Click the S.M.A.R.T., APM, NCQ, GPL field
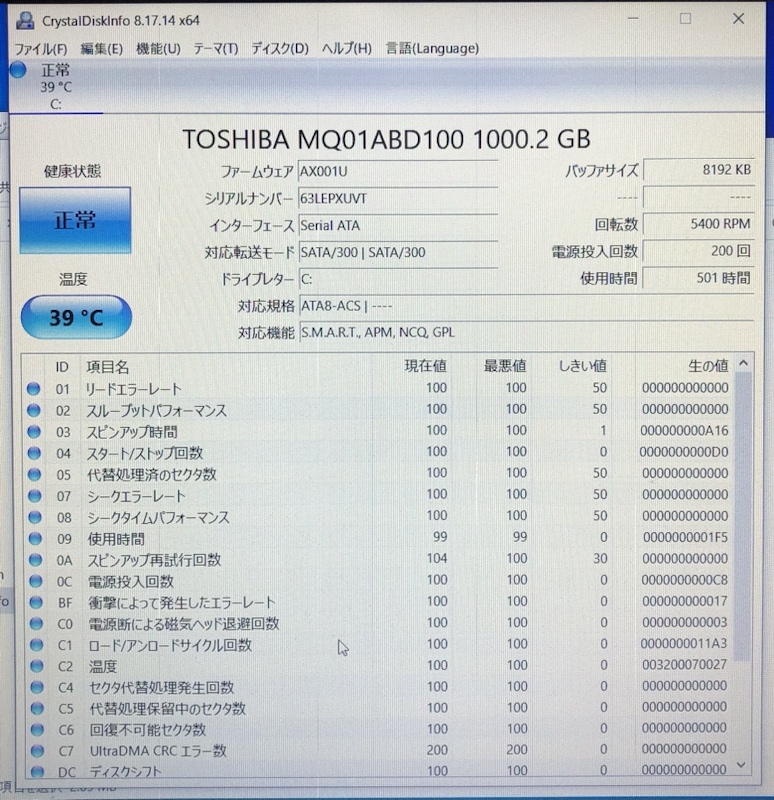 pos(526,333)
